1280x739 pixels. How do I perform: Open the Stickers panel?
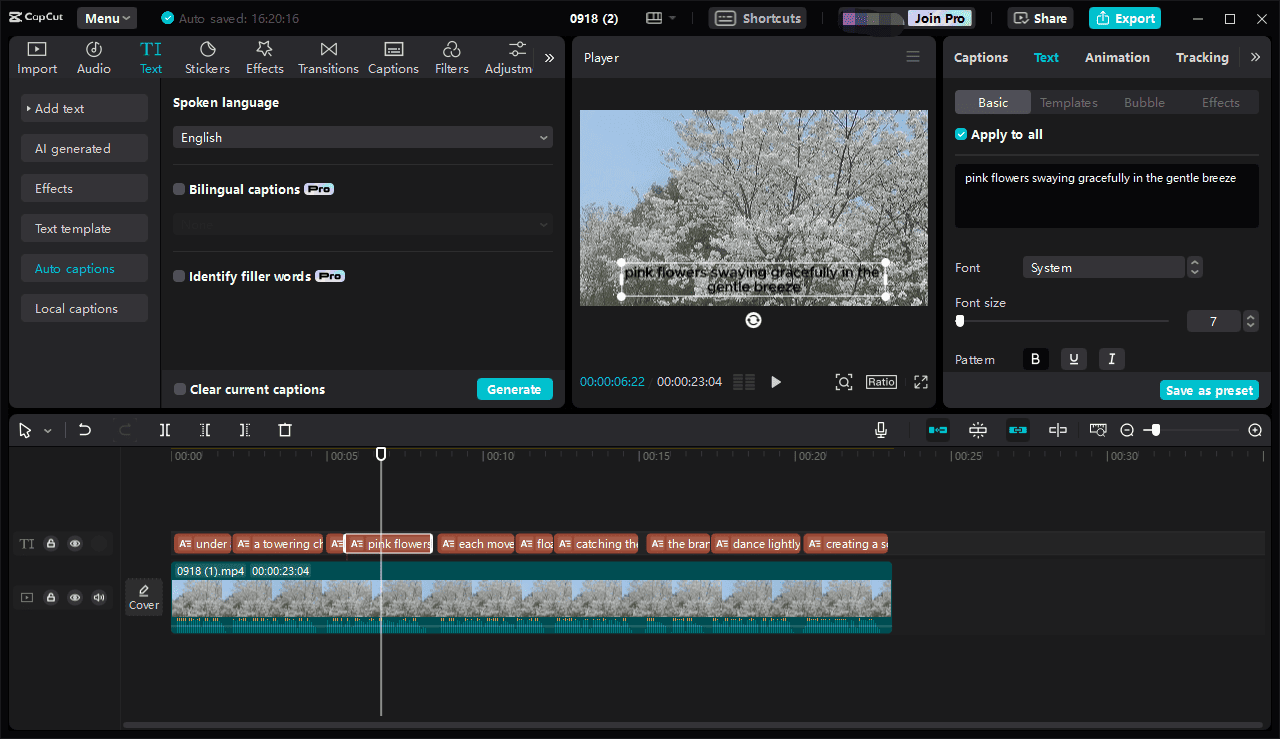point(207,58)
